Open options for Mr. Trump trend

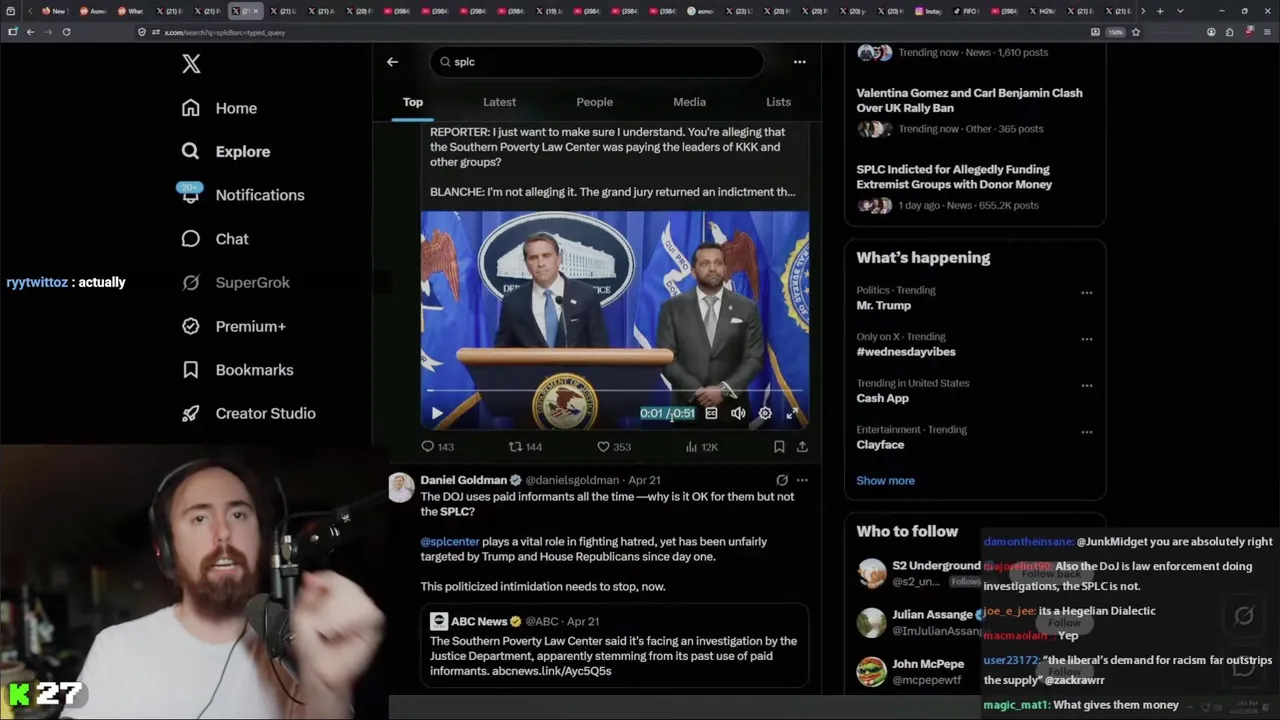click(1086, 293)
